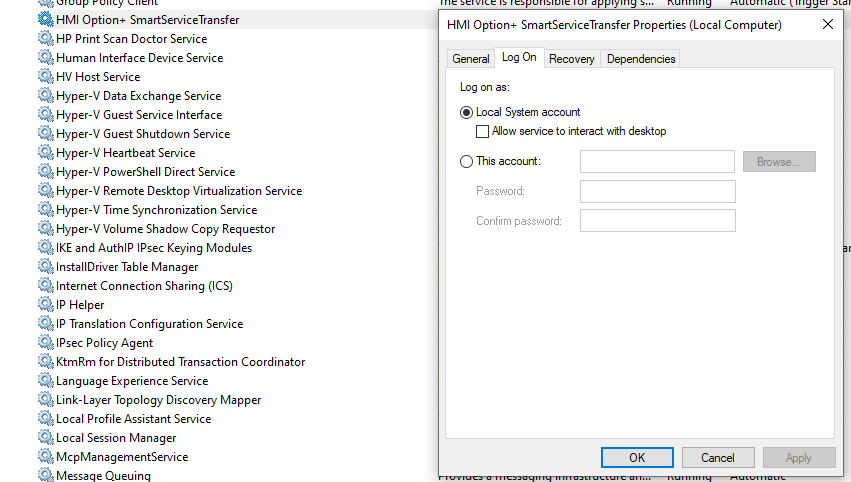Enable Allow service to interact with desktop
The height and width of the screenshot is (482, 851).
[x=483, y=131]
